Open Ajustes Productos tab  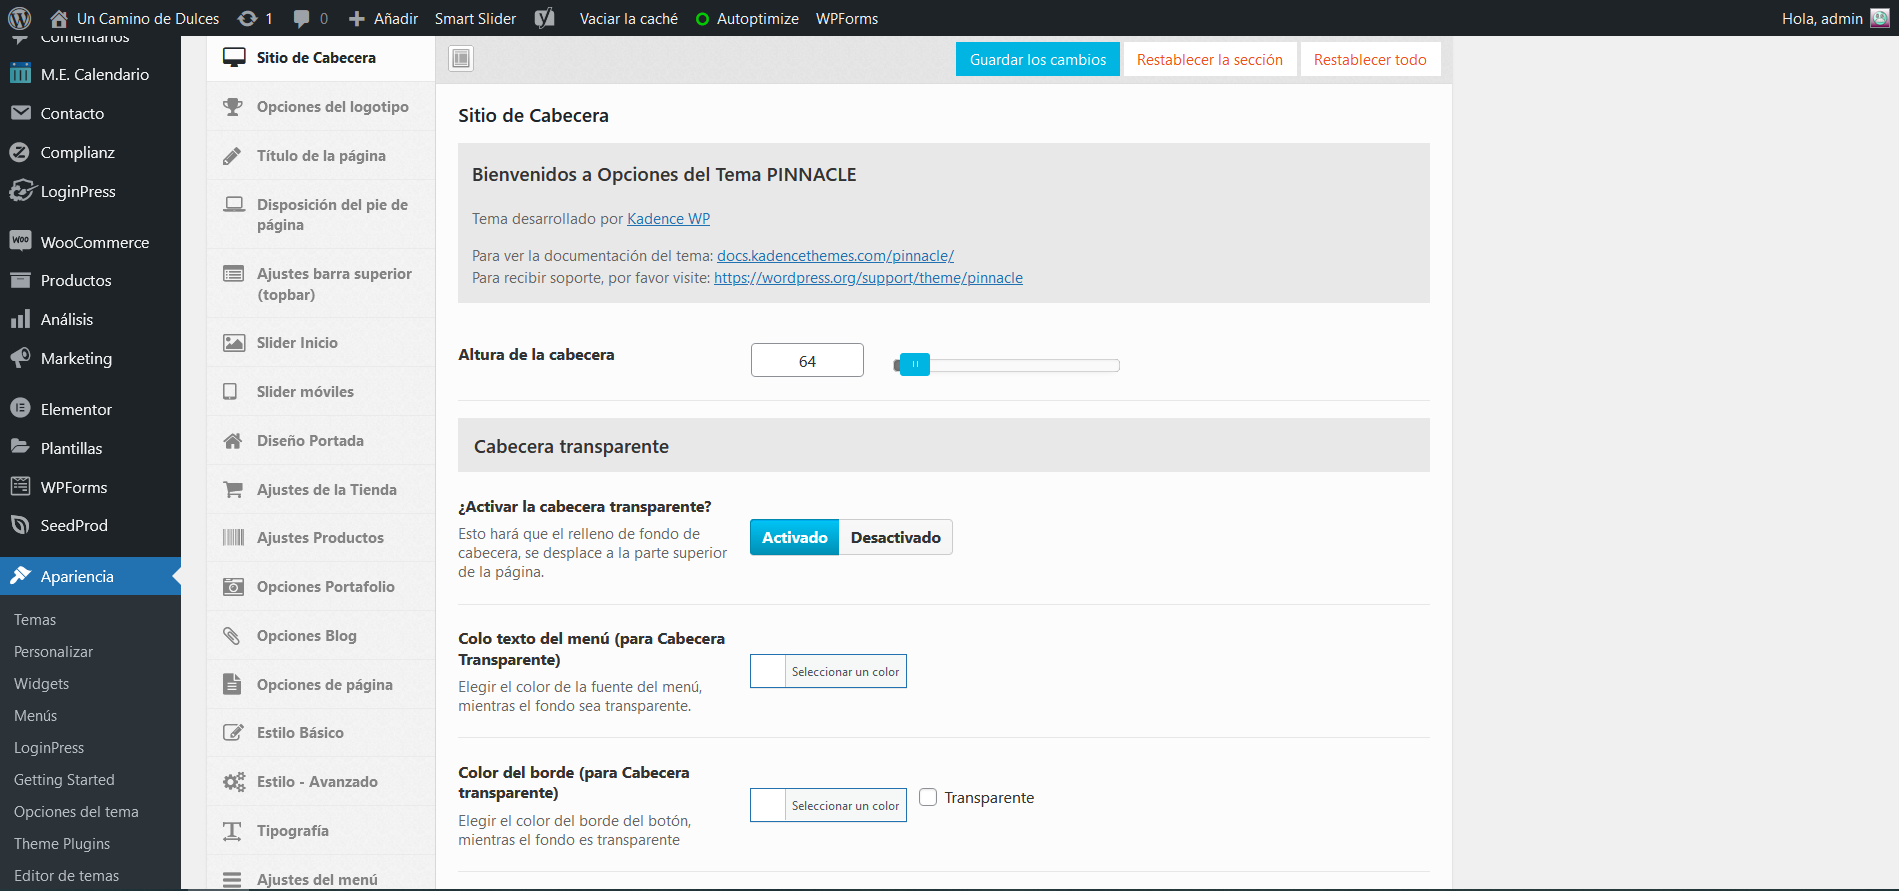[321, 537]
